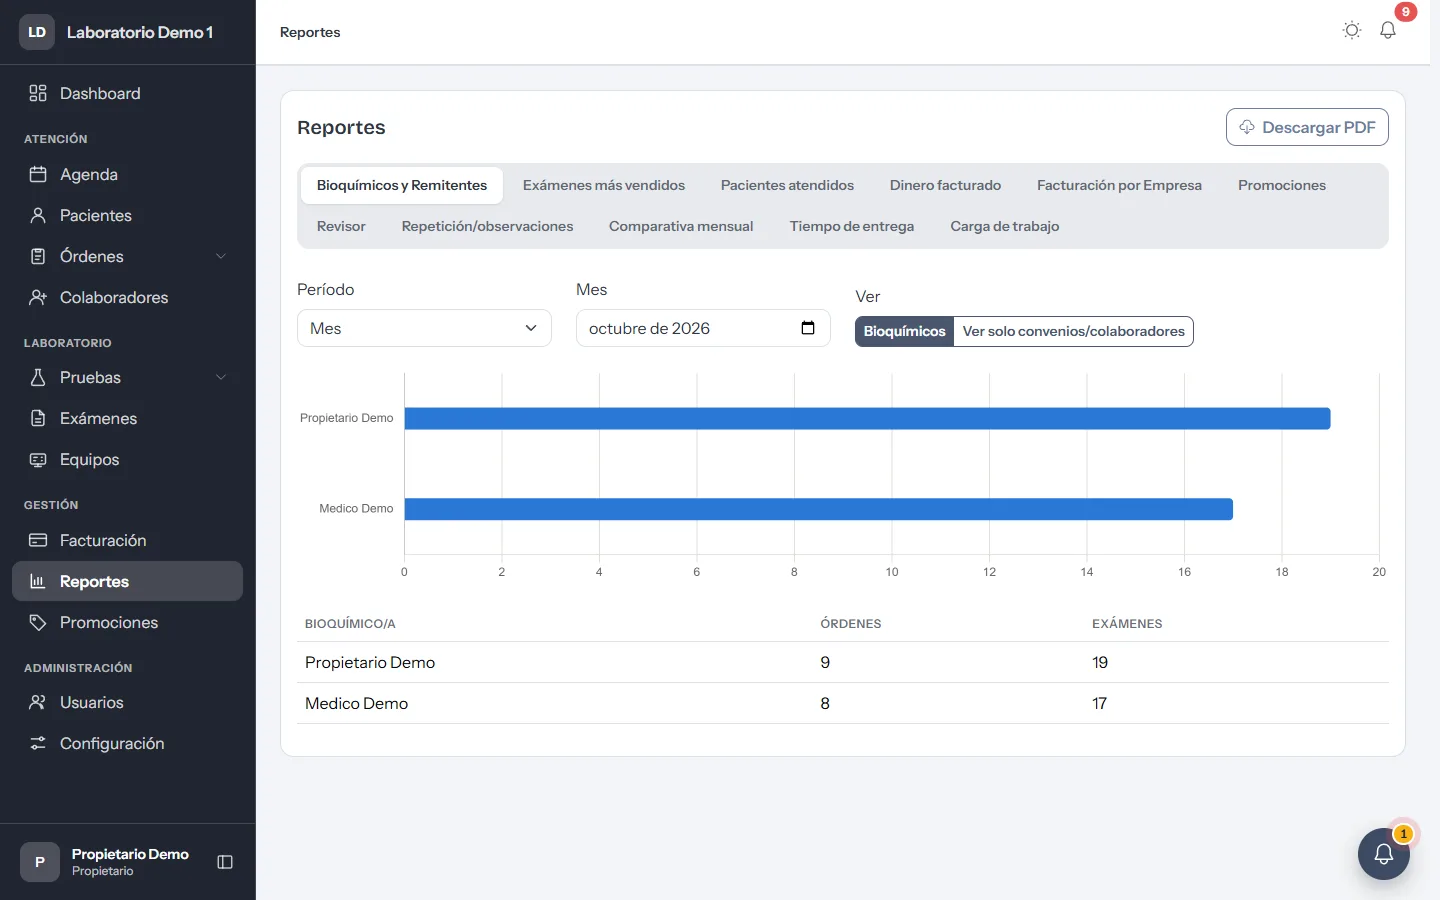1440x900 pixels.
Task: Click the Equipos monitor icon
Action: [x=38, y=459]
